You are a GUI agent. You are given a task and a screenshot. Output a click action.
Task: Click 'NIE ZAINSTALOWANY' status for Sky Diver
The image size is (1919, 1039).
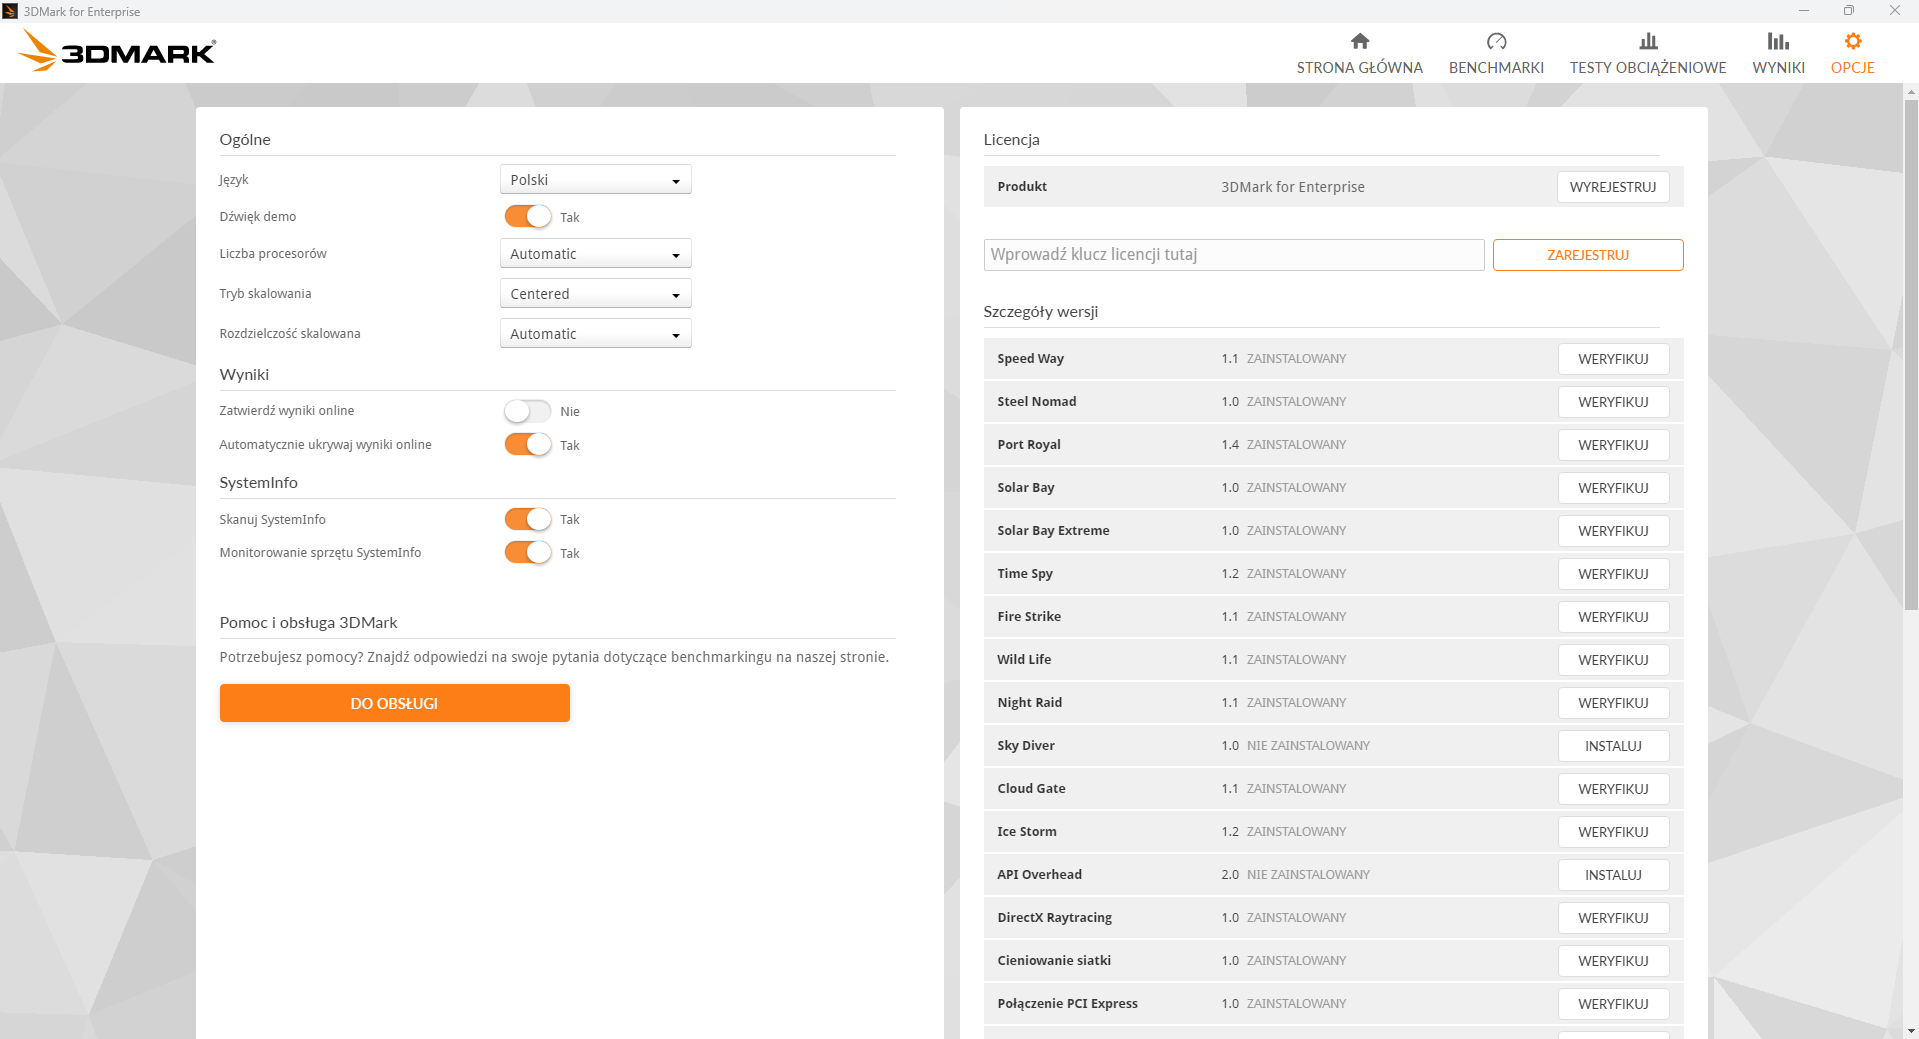[x=1308, y=746]
